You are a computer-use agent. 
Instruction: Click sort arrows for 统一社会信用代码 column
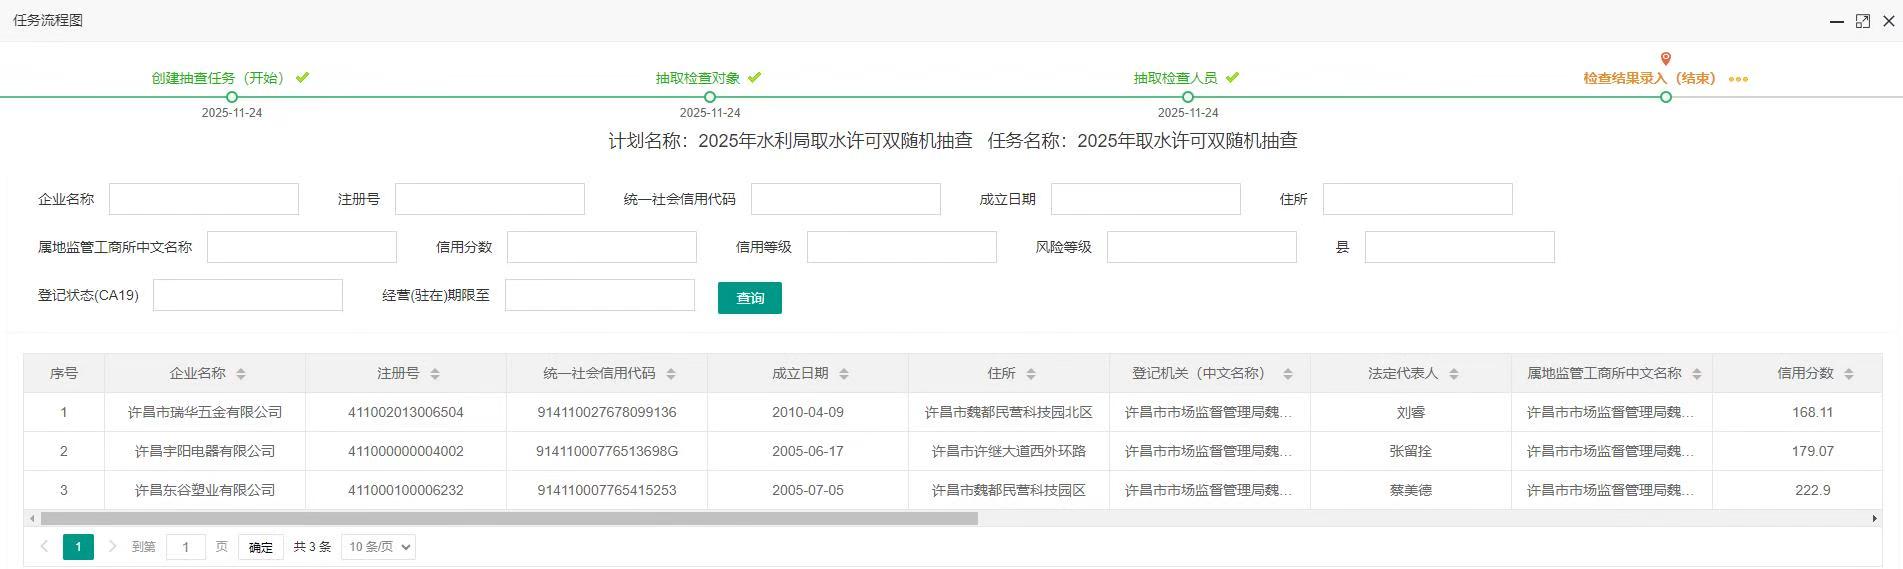(671, 374)
